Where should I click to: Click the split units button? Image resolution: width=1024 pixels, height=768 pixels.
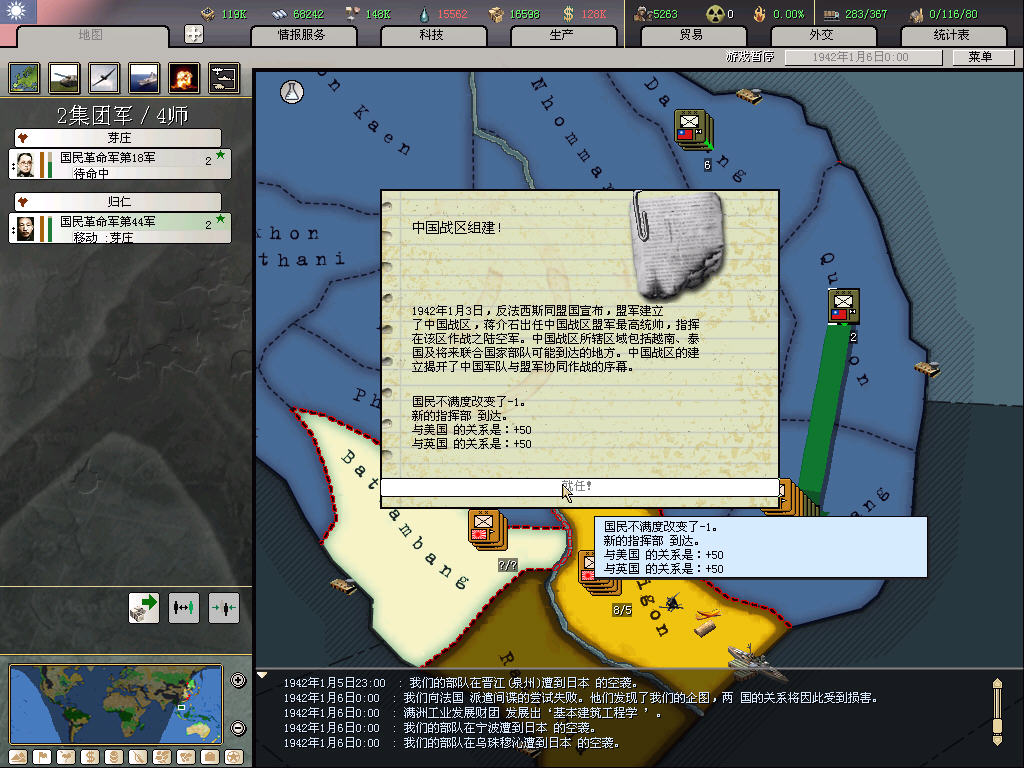(184, 608)
